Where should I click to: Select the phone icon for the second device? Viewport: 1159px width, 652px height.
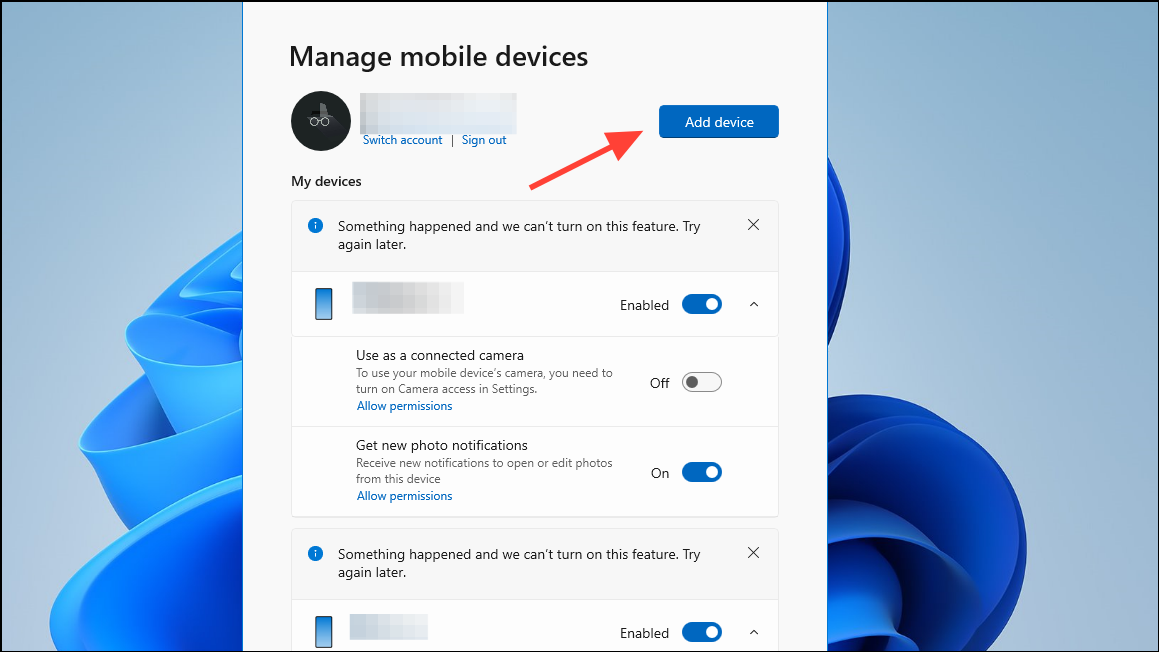click(x=323, y=631)
